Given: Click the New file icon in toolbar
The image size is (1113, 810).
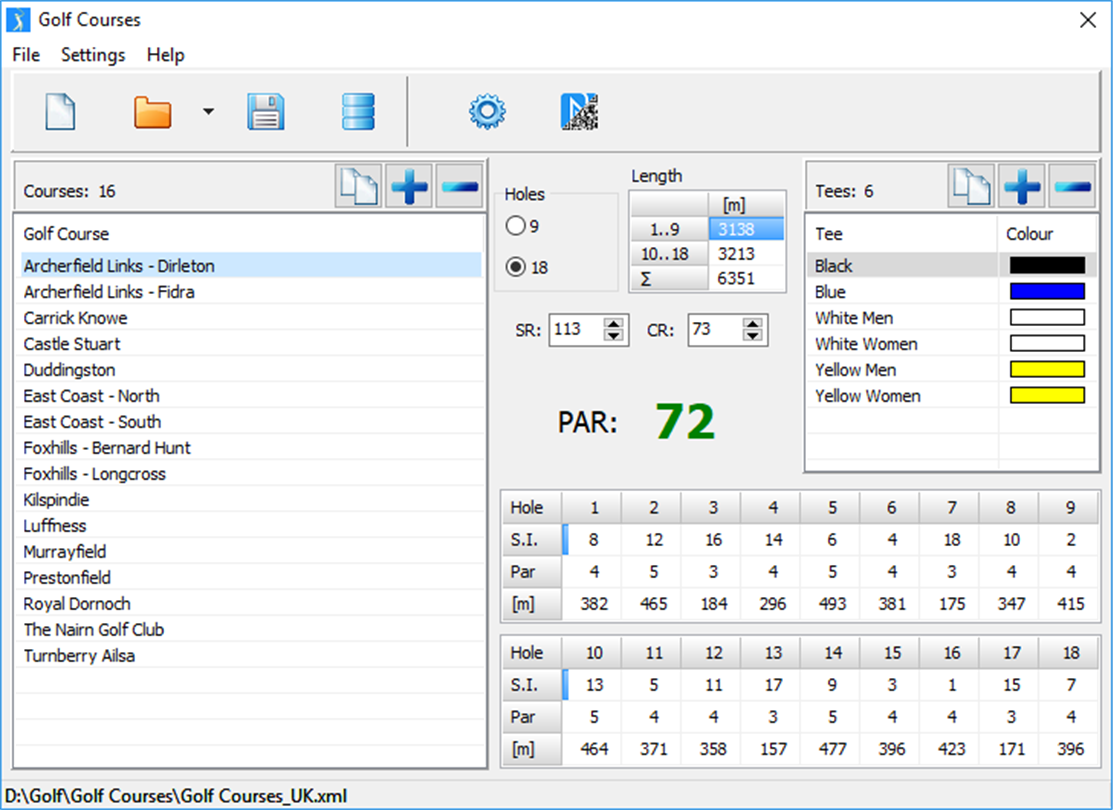Looking at the screenshot, I should [60, 112].
